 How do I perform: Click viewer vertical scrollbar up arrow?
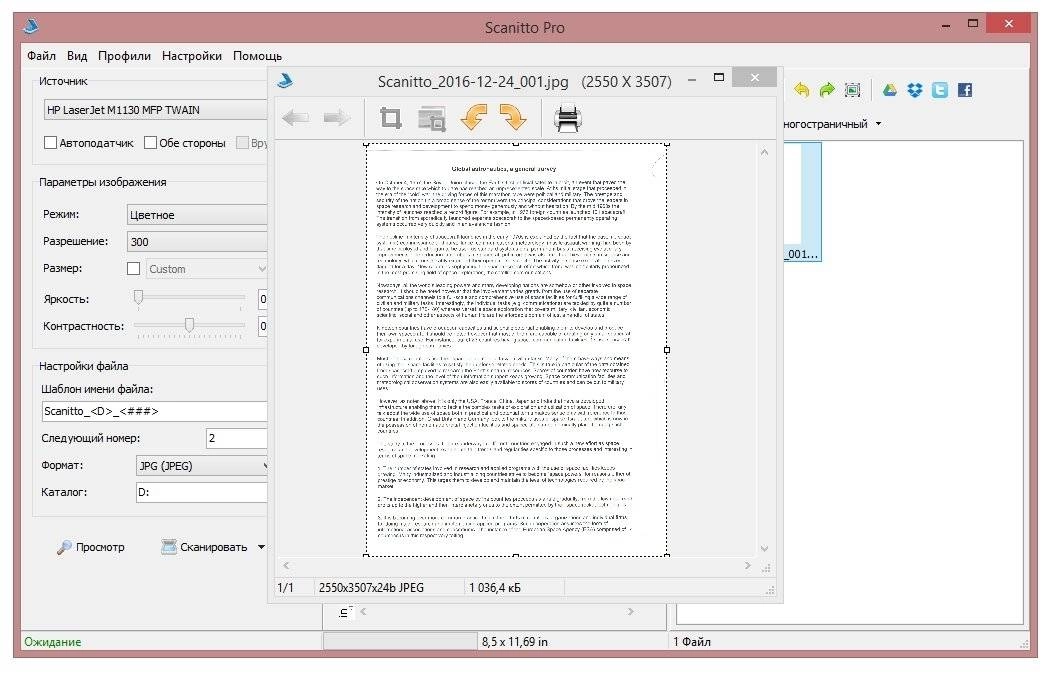(x=764, y=153)
